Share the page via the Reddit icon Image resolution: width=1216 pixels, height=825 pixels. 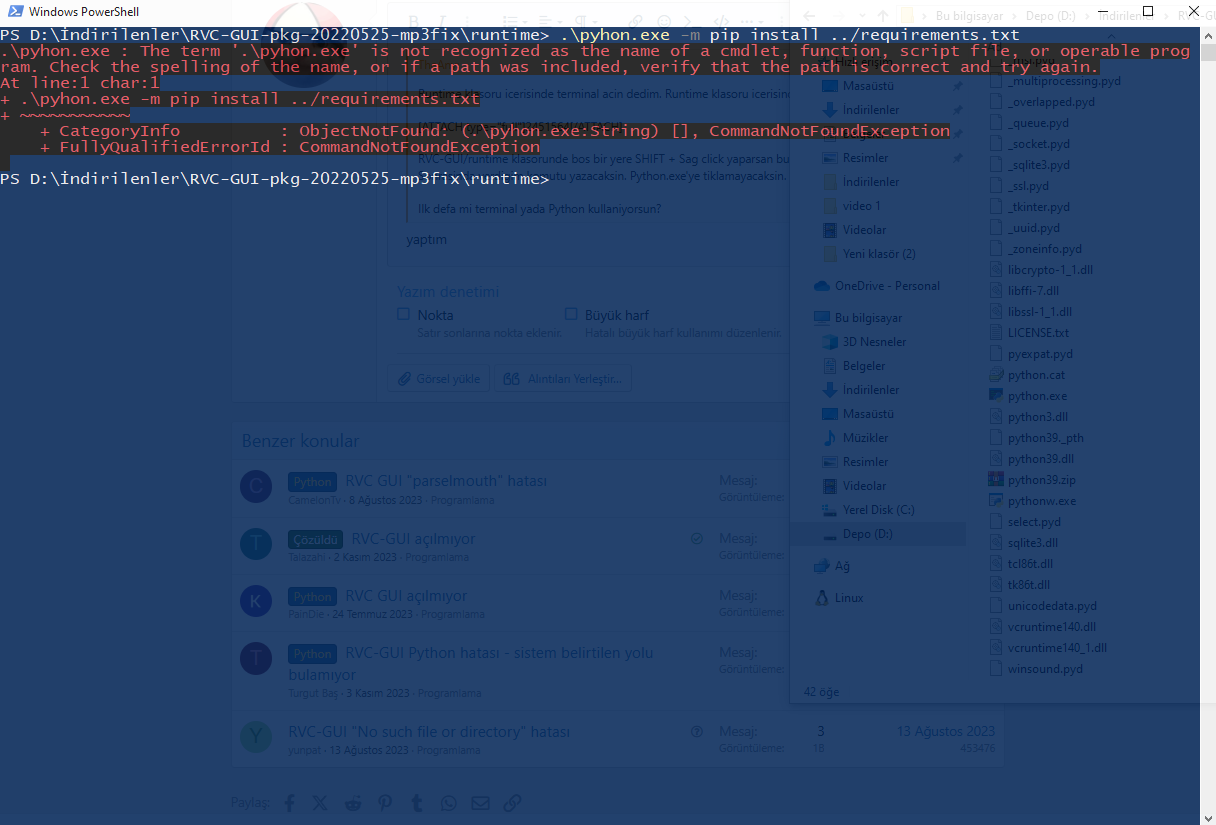click(x=353, y=803)
